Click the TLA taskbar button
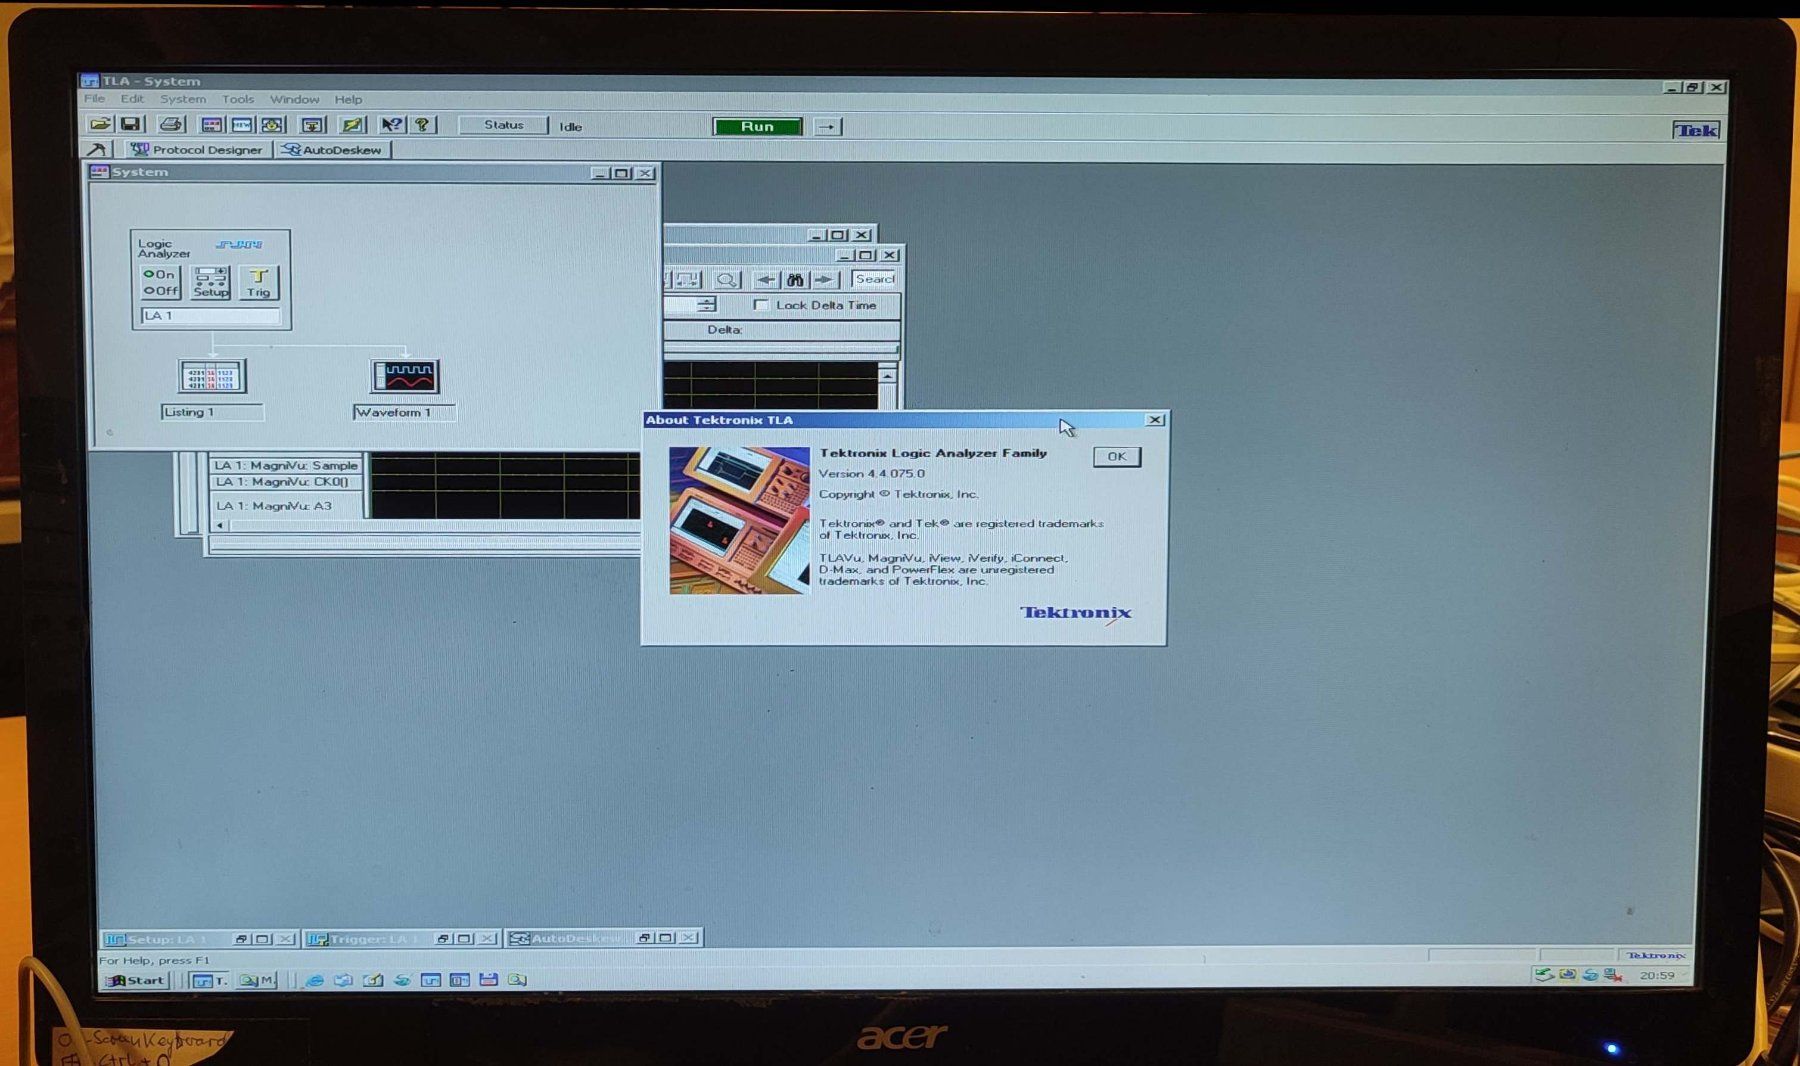Viewport: 1800px width, 1066px height. pyautogui.click(x=210, y=980)
